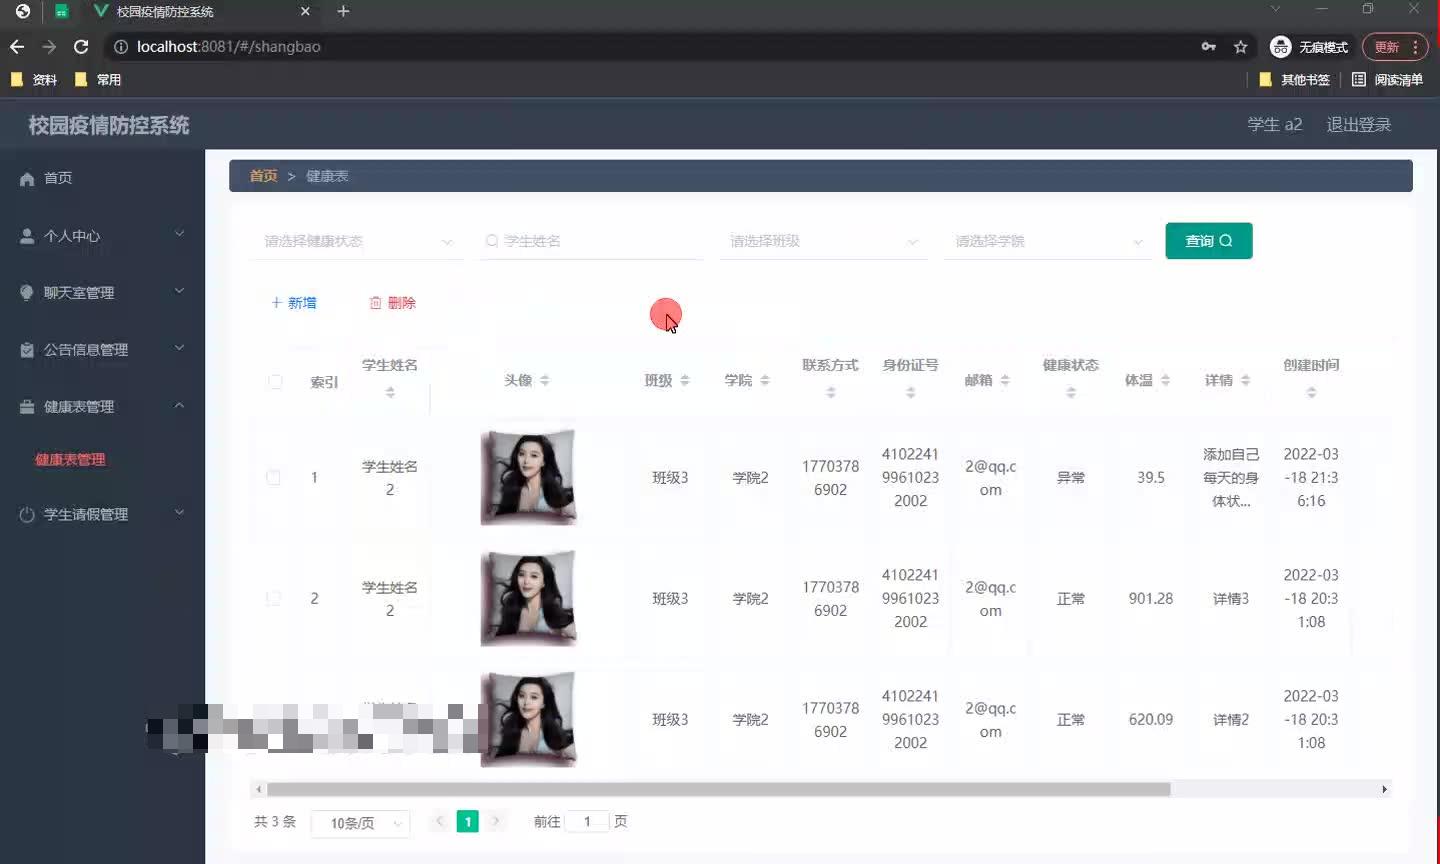This screenshot has height=864, width=1440.
Task: Check the checkbox for row 1
Action: pos(273,478)
